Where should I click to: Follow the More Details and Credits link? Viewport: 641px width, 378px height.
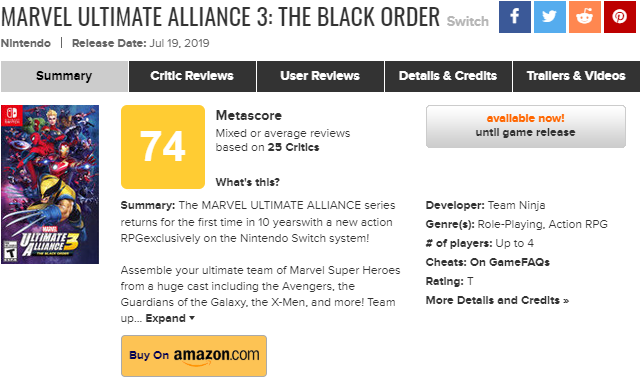pos(497,300)
